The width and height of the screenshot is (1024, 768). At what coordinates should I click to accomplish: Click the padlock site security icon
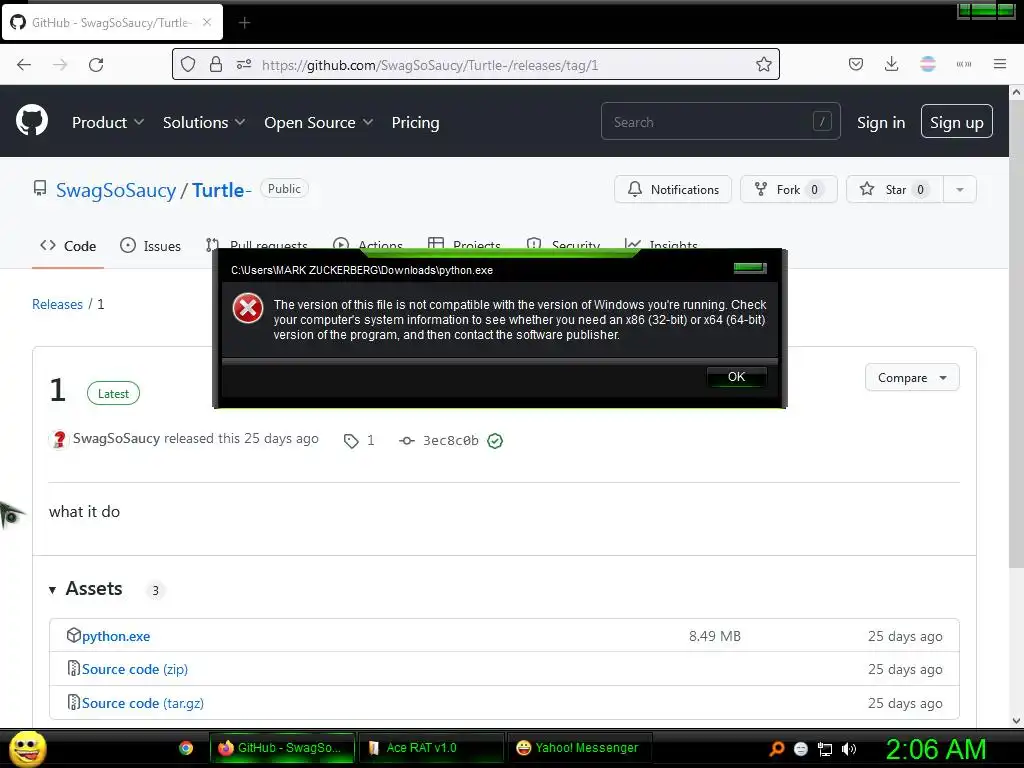click(x=216, y=64)
